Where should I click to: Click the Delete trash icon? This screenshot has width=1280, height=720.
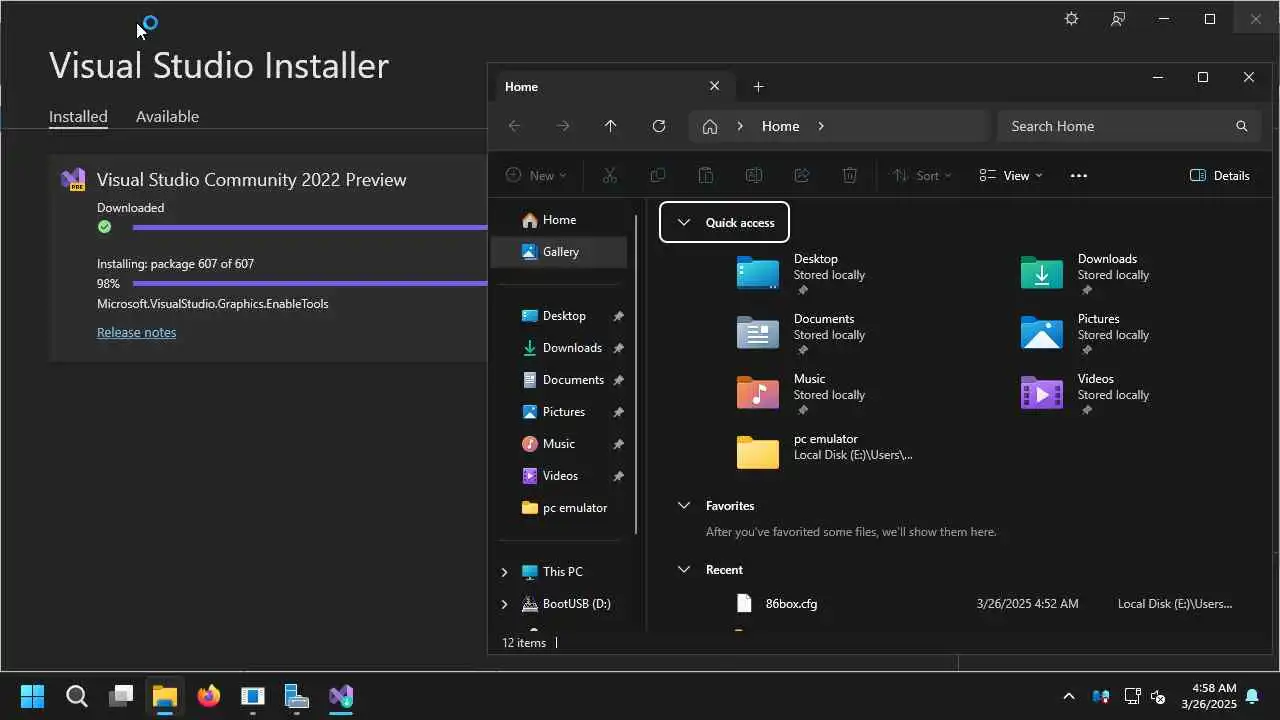point(849,175)
